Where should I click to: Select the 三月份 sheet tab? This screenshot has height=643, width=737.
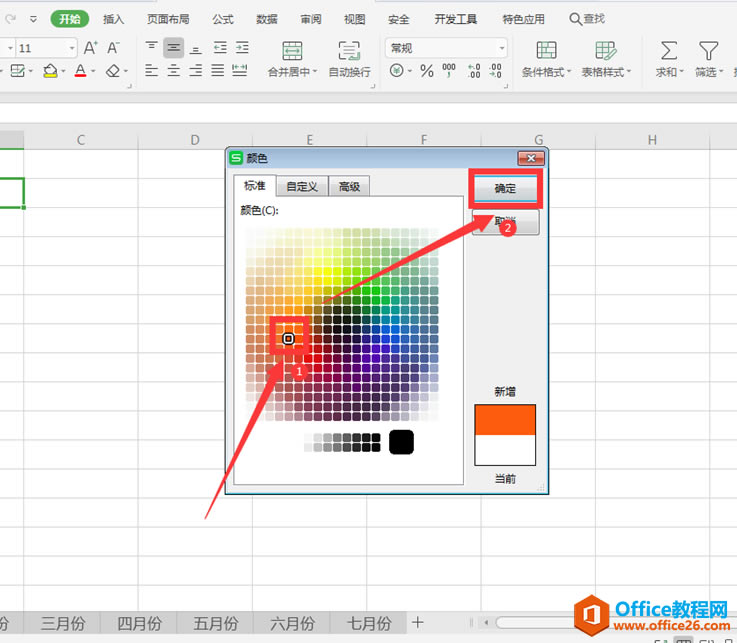[x=63, y=624]
